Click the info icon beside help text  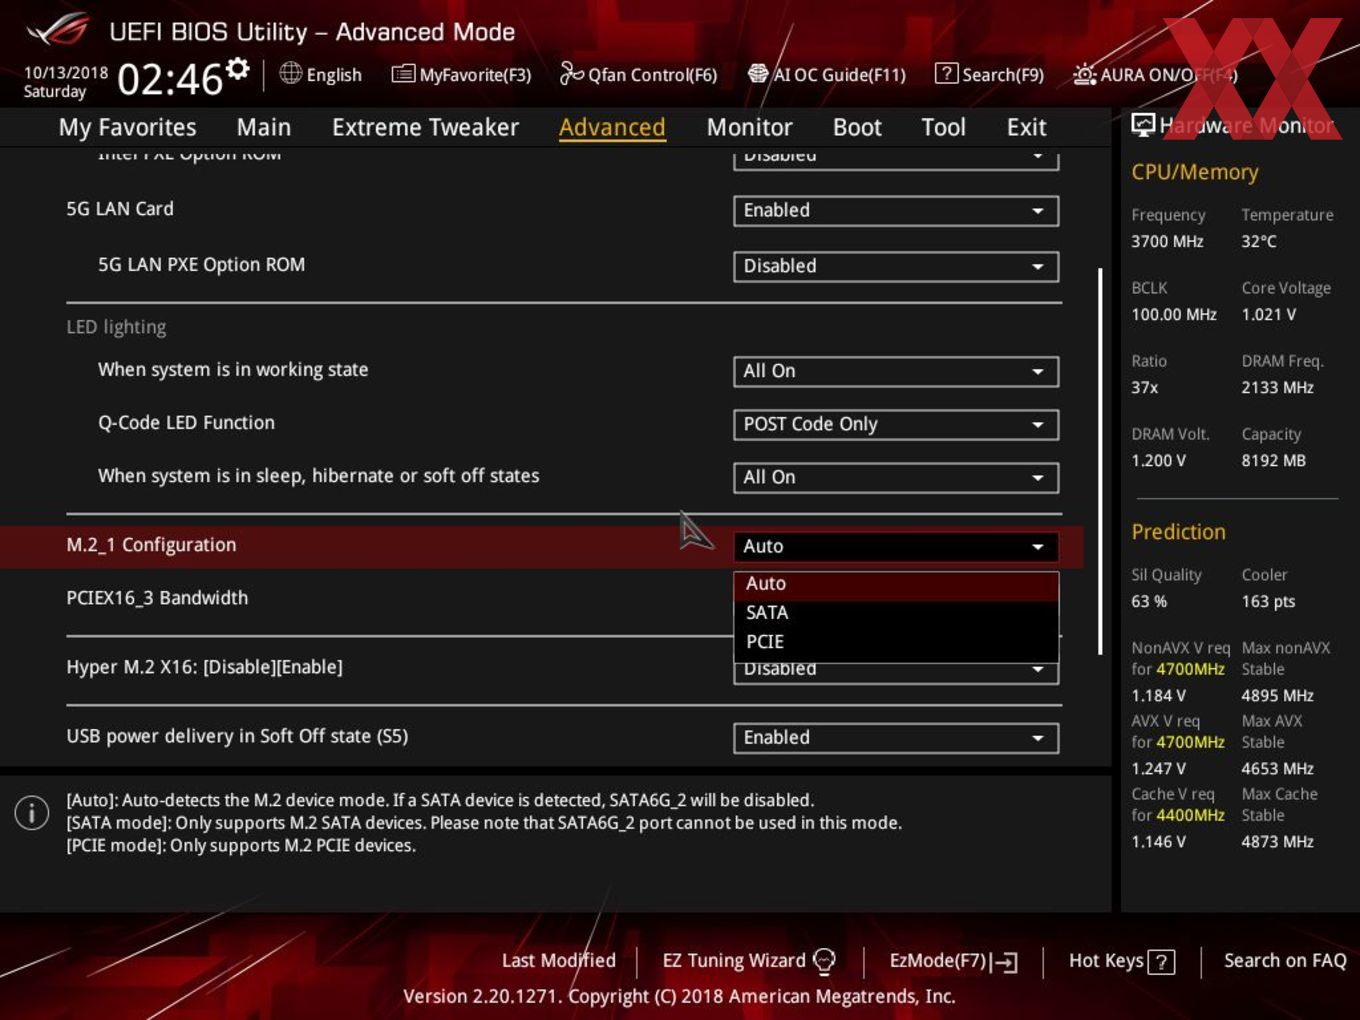click(x=32, y=813)
